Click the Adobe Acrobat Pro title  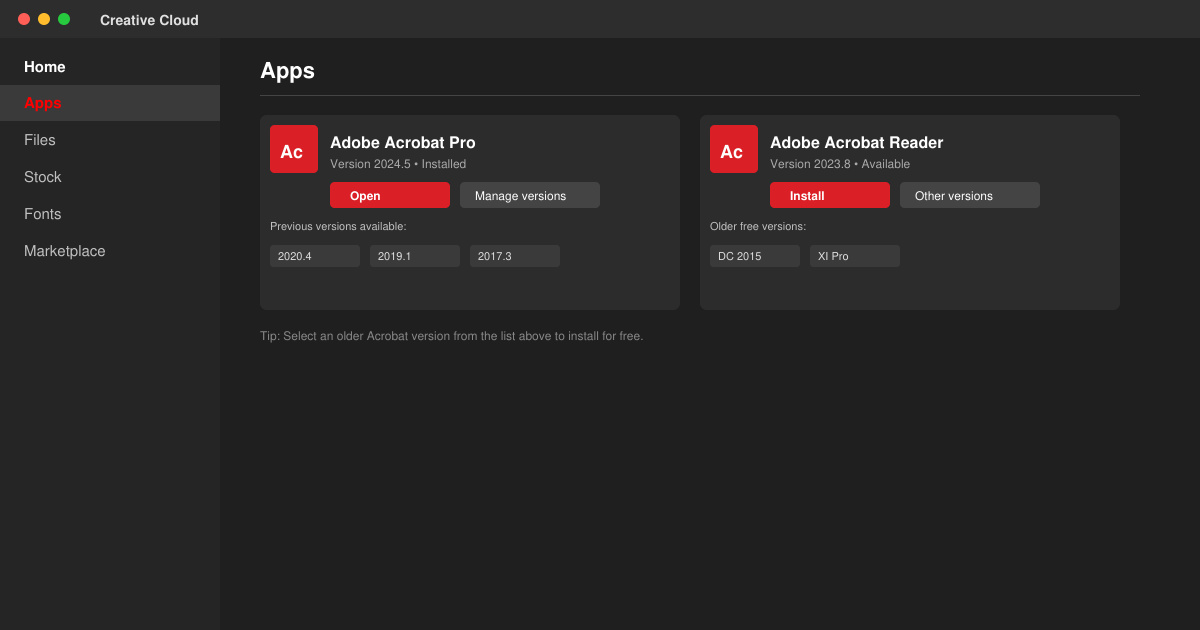tap(403, 143)
